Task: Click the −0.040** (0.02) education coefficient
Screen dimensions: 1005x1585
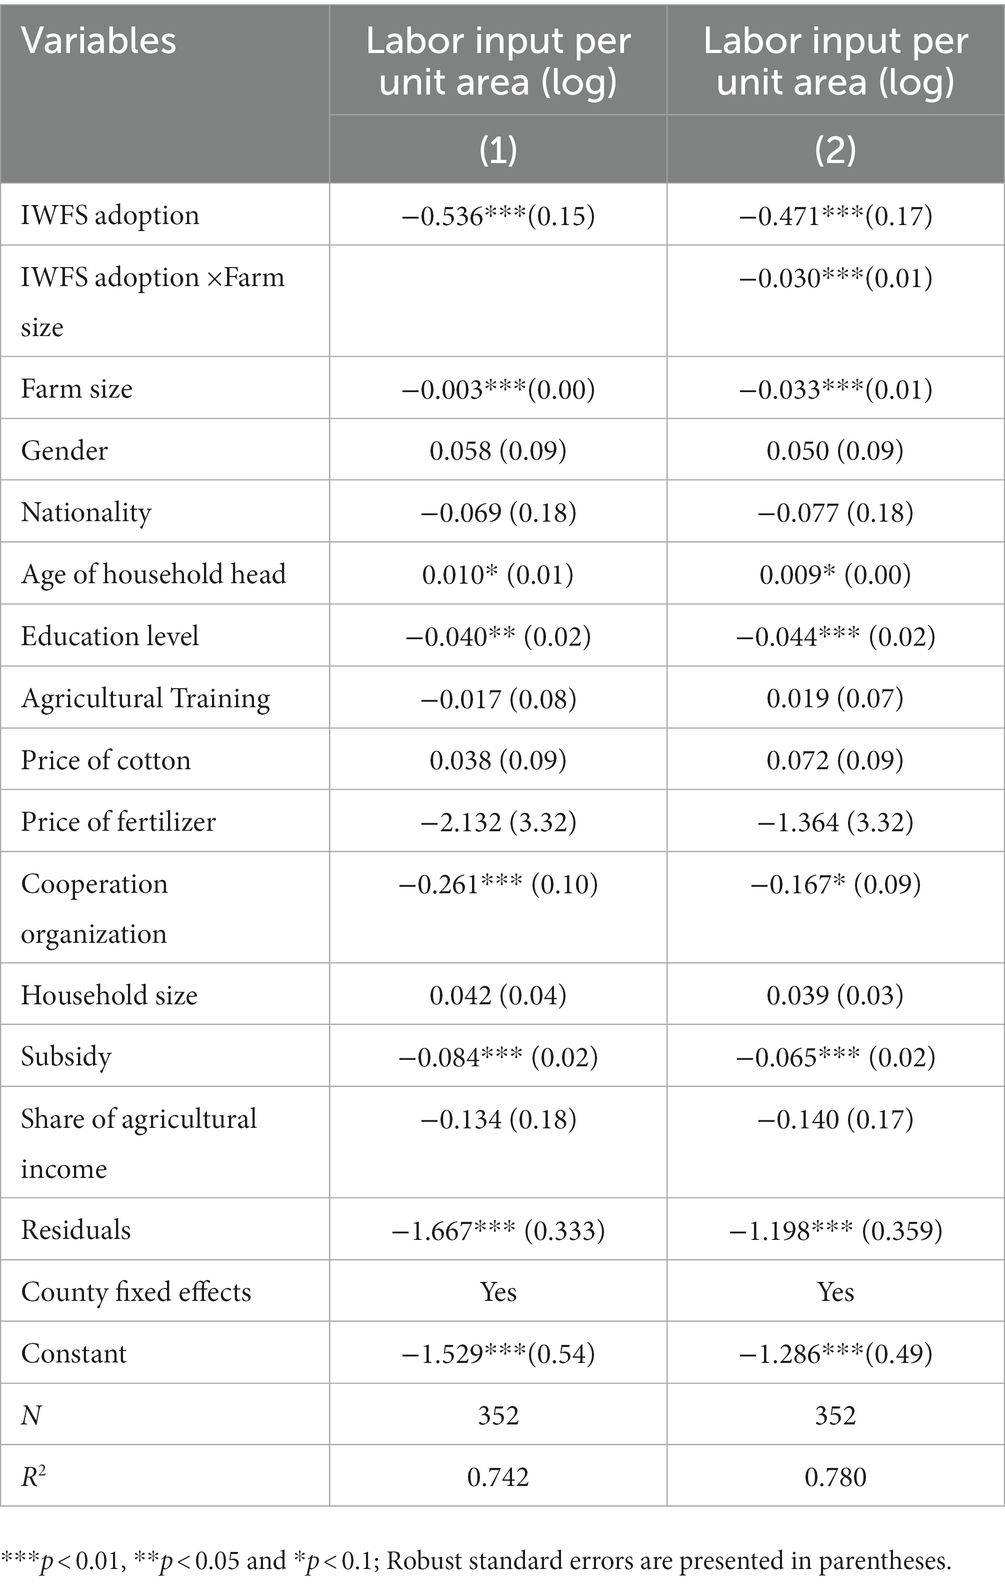Action: click(498, 636)
